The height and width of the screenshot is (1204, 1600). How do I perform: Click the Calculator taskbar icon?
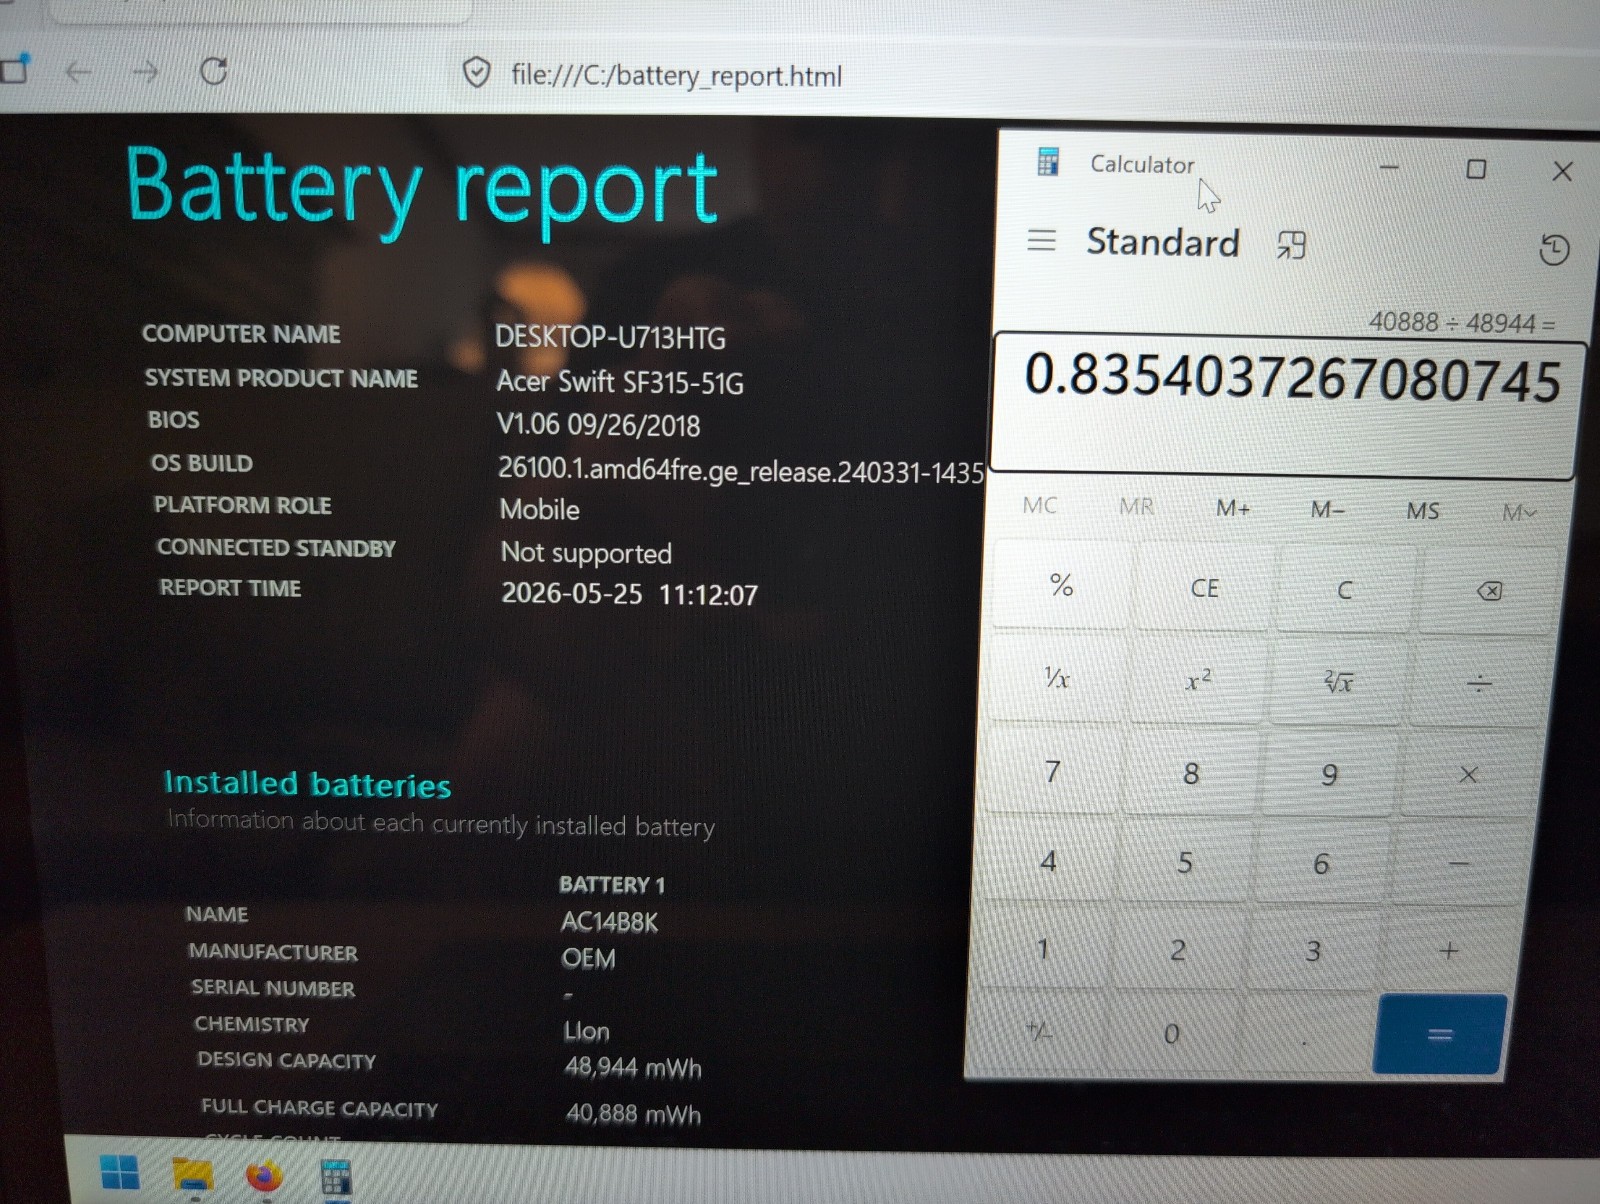[335, 1177]
